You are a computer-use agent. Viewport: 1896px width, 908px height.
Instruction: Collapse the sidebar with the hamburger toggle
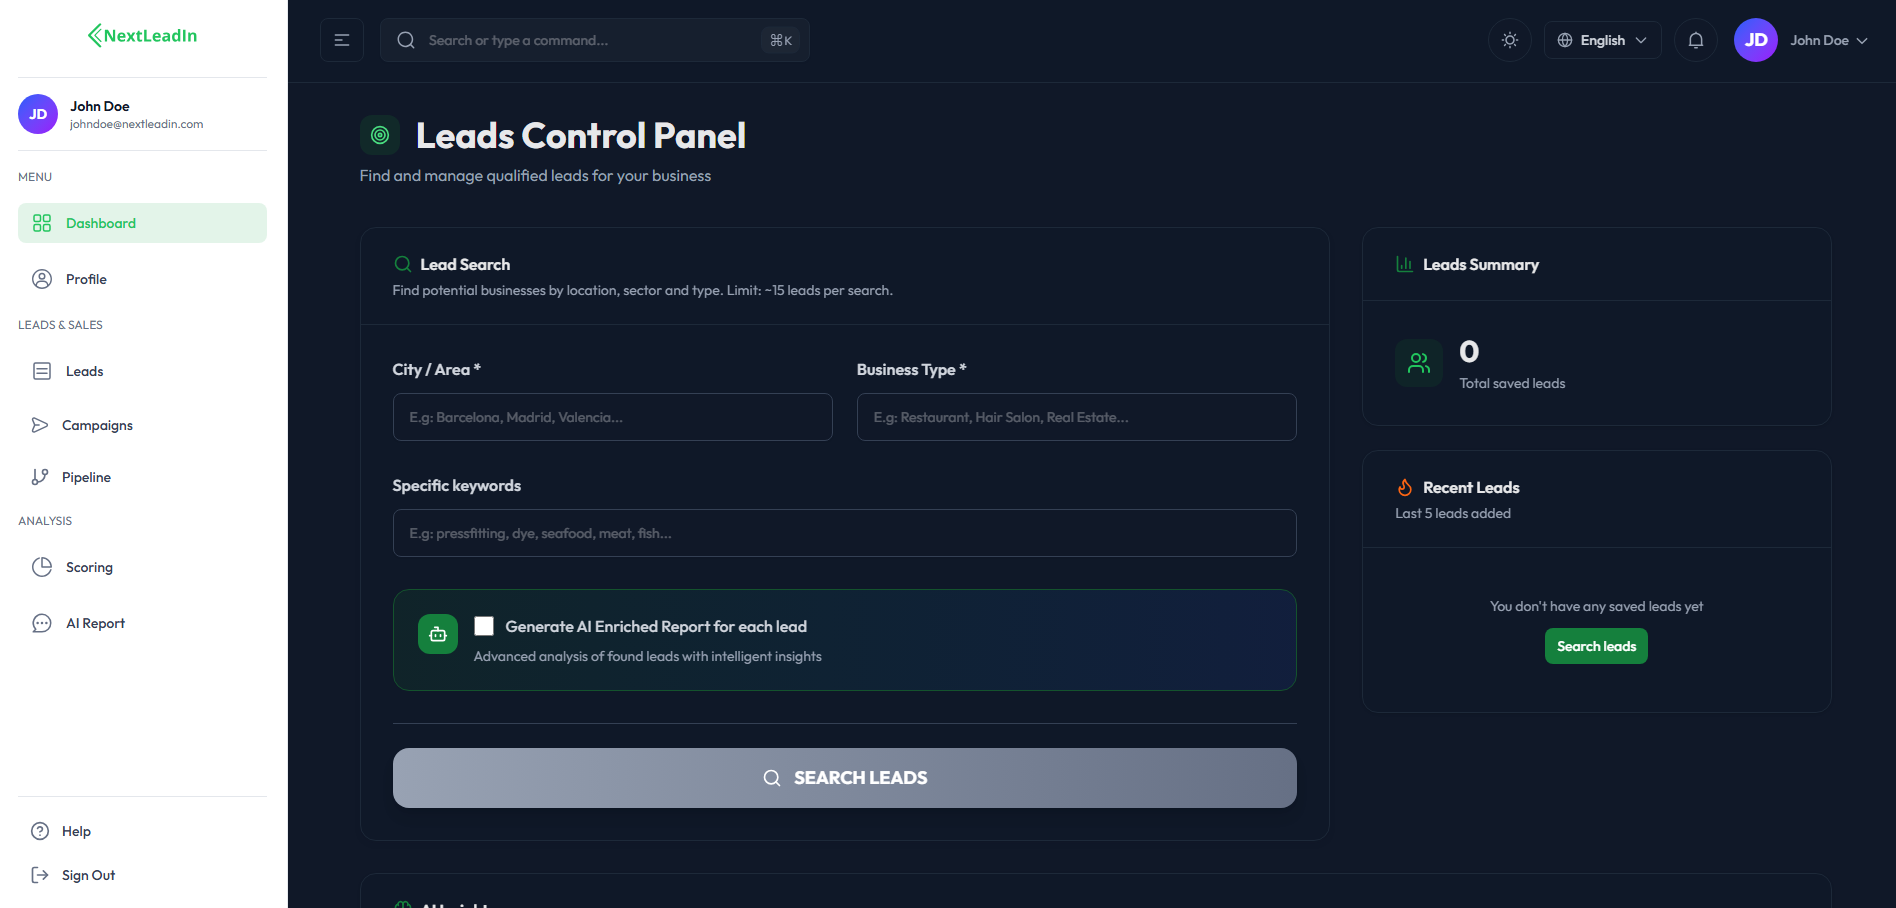click(341, 40)
